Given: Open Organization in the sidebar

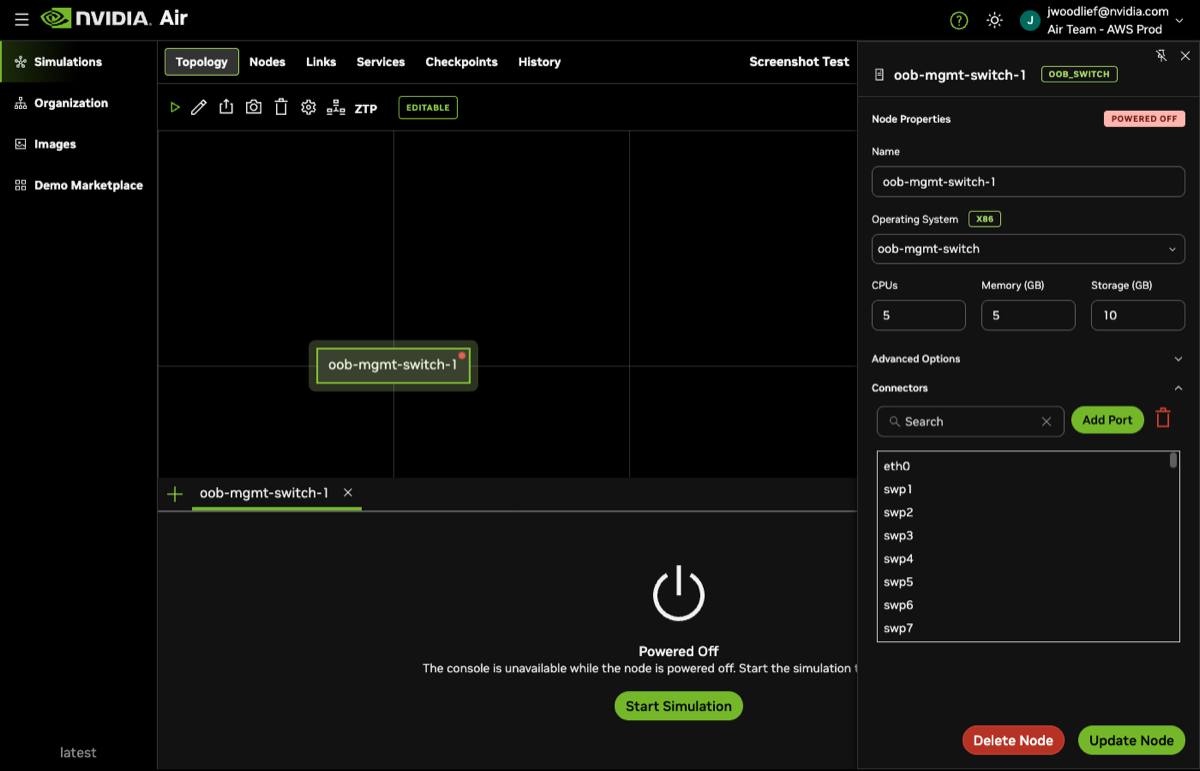Looking at the screenshot, I should [70, 103].
